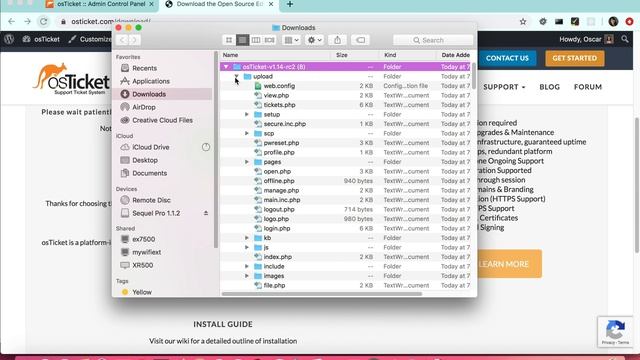The height and width of the screenshot is (360, 640).
Task: Open Applications in Finder sidebar
Action: 145,81
